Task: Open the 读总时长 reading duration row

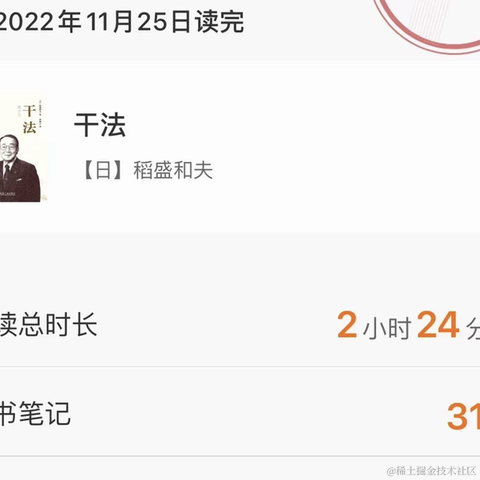Action: (240, 324)
